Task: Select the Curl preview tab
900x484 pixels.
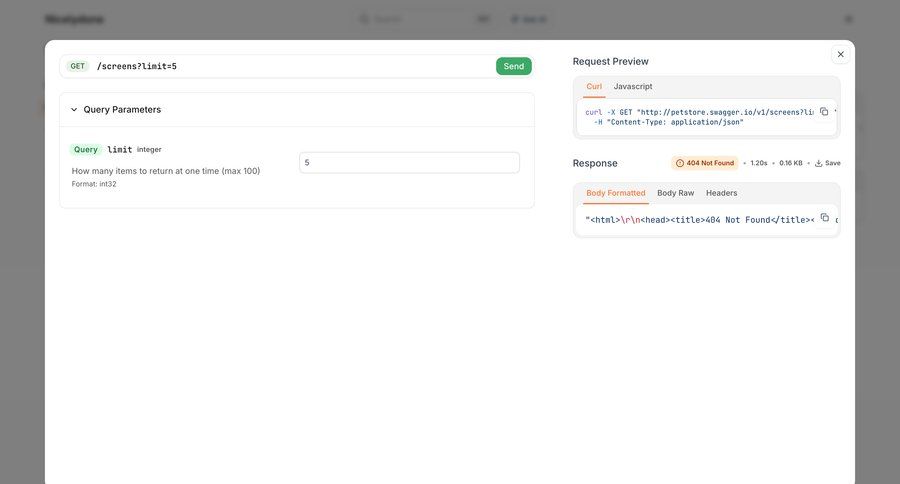Action: [594, 87]
